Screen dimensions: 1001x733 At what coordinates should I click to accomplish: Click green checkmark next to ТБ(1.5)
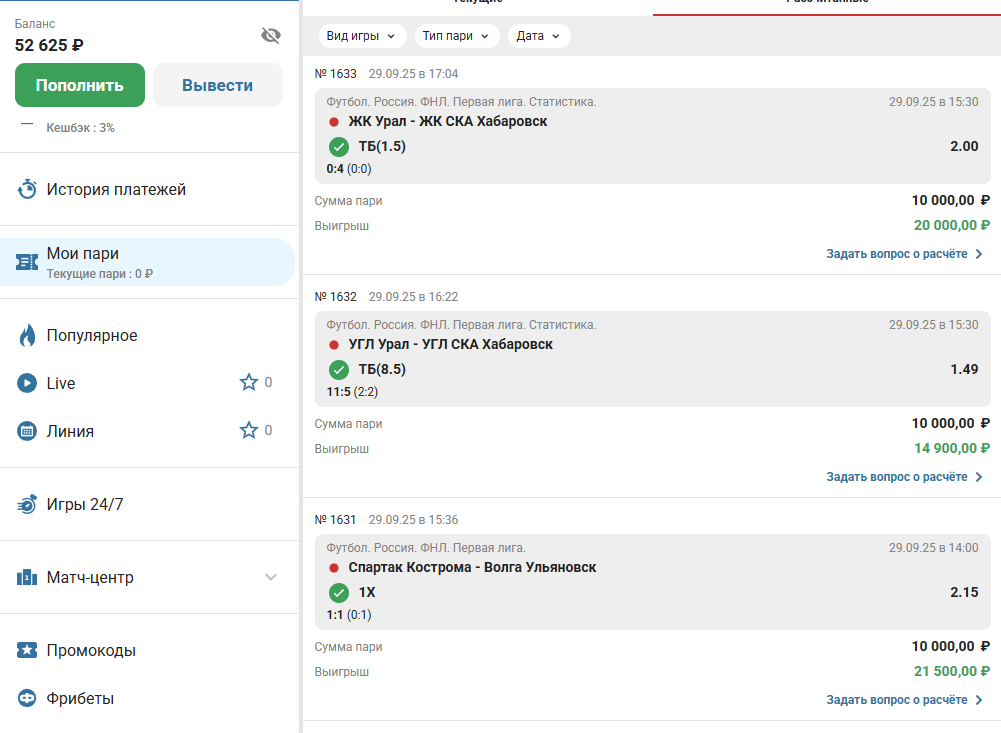point(338,147)
